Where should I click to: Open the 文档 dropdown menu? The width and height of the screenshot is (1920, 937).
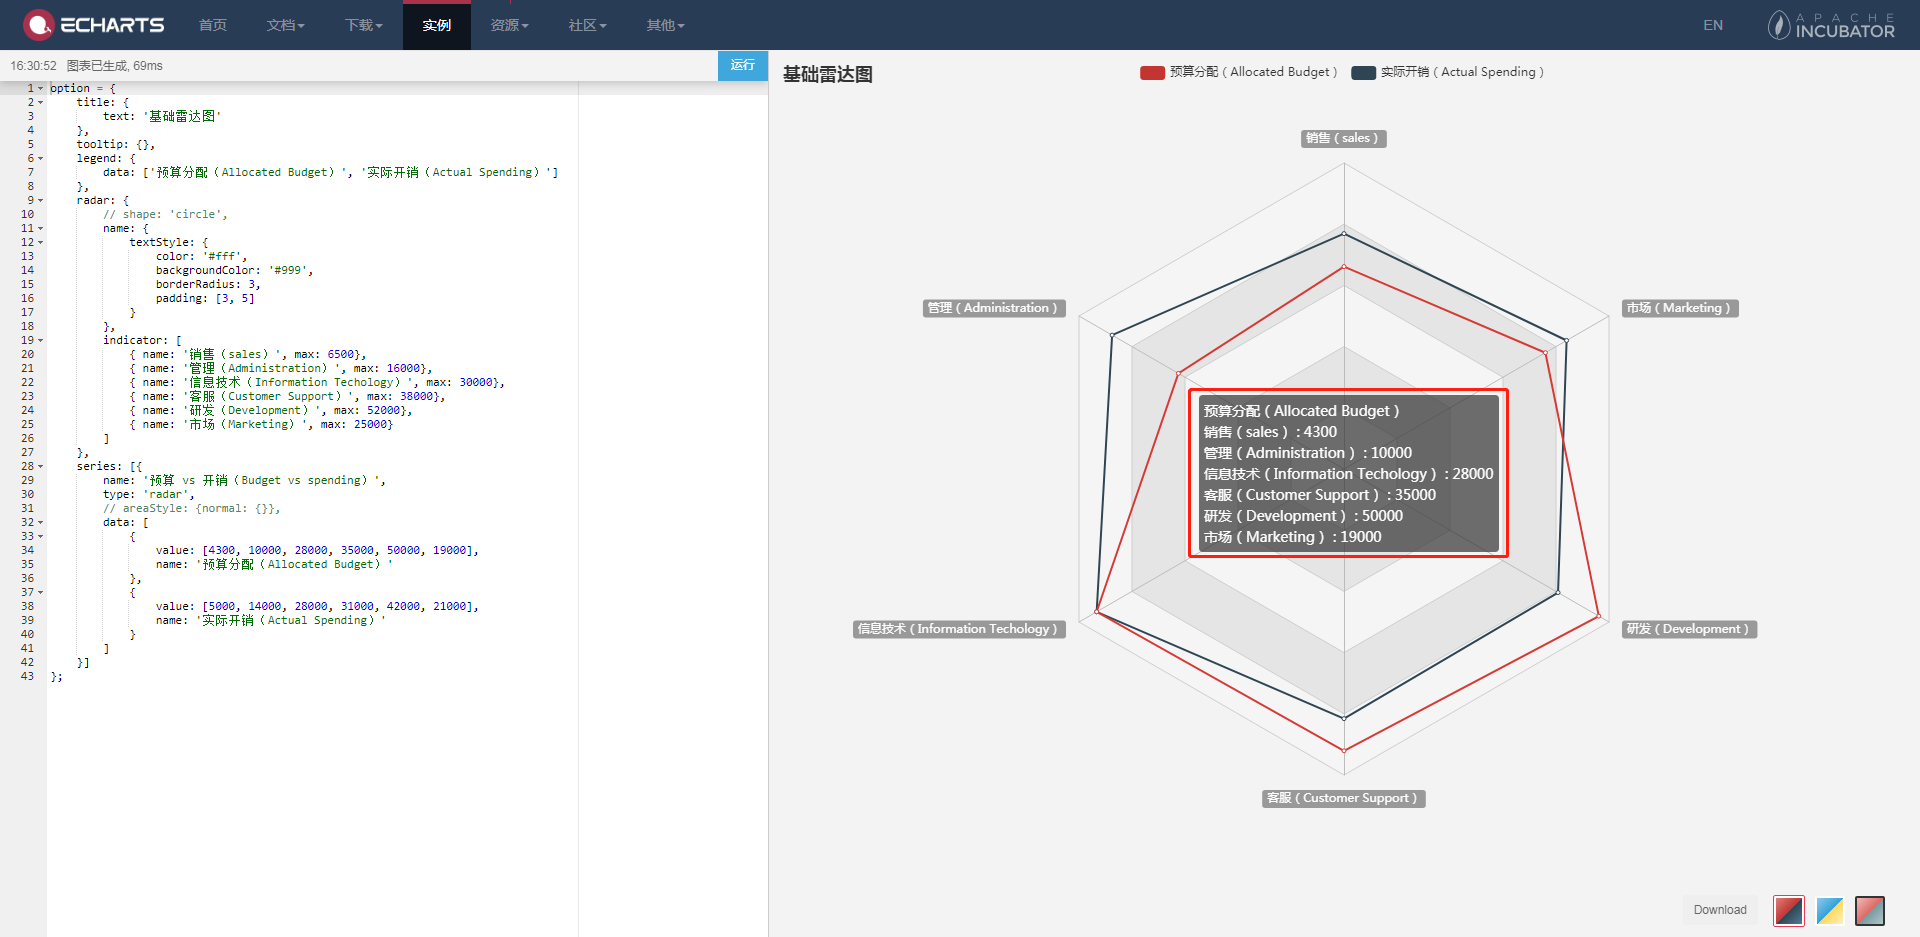pos(286,25)
